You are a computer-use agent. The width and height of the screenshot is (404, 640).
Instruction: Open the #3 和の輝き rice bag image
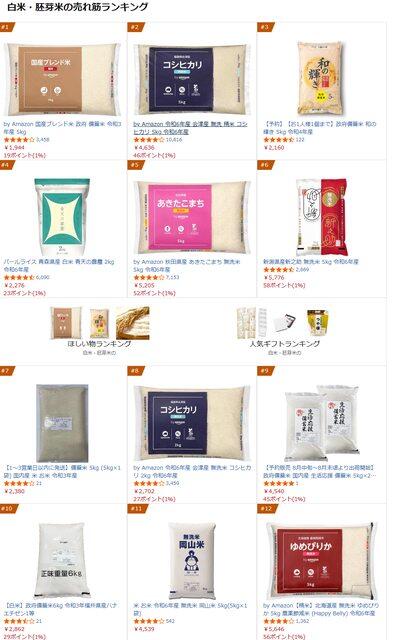click(321, 78)
